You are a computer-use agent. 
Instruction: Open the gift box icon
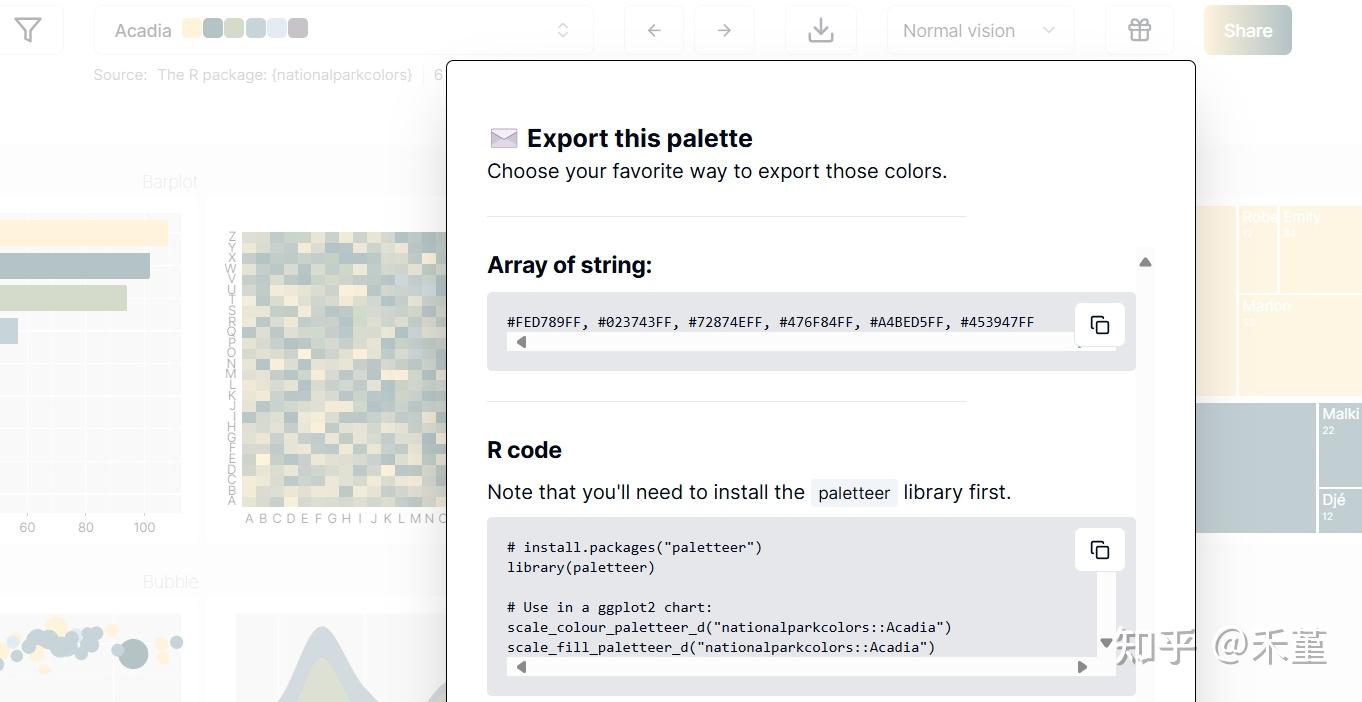[1139, 31]
